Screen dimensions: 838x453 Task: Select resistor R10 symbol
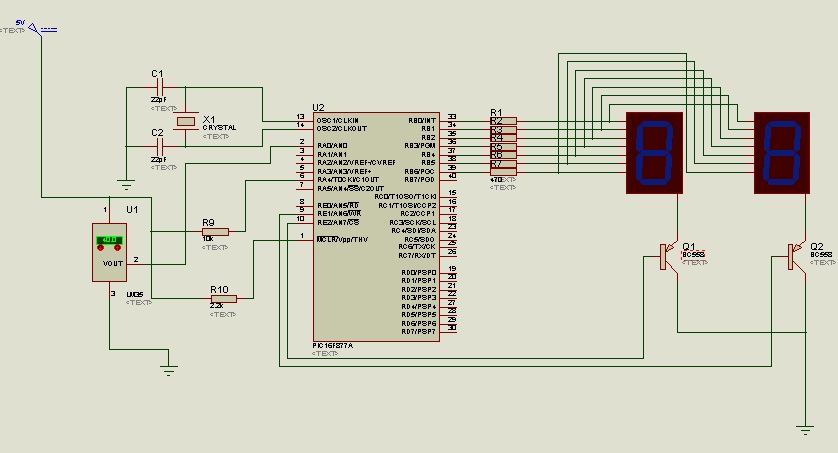point(223,299)
